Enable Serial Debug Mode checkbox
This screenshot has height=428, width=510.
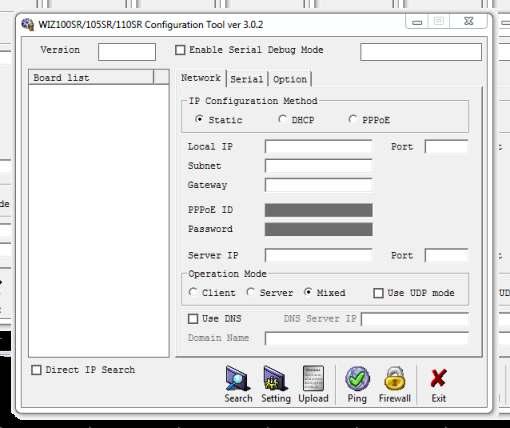(x=180, y=50)
